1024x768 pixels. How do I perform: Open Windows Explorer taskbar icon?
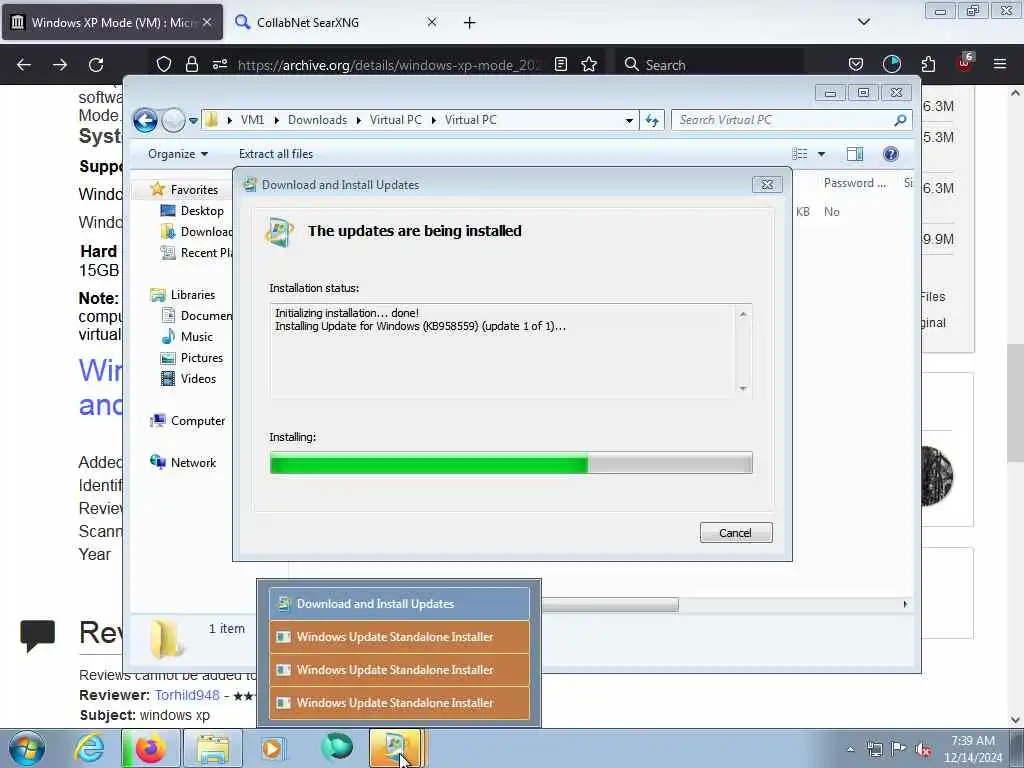212,748
